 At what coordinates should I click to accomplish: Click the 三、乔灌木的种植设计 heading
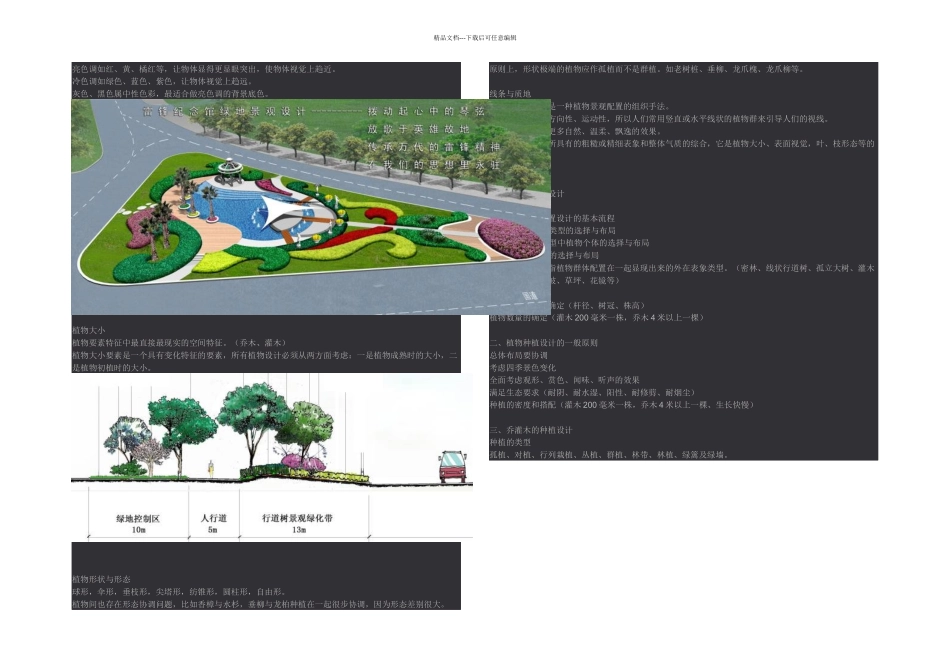tap(531, 429)
